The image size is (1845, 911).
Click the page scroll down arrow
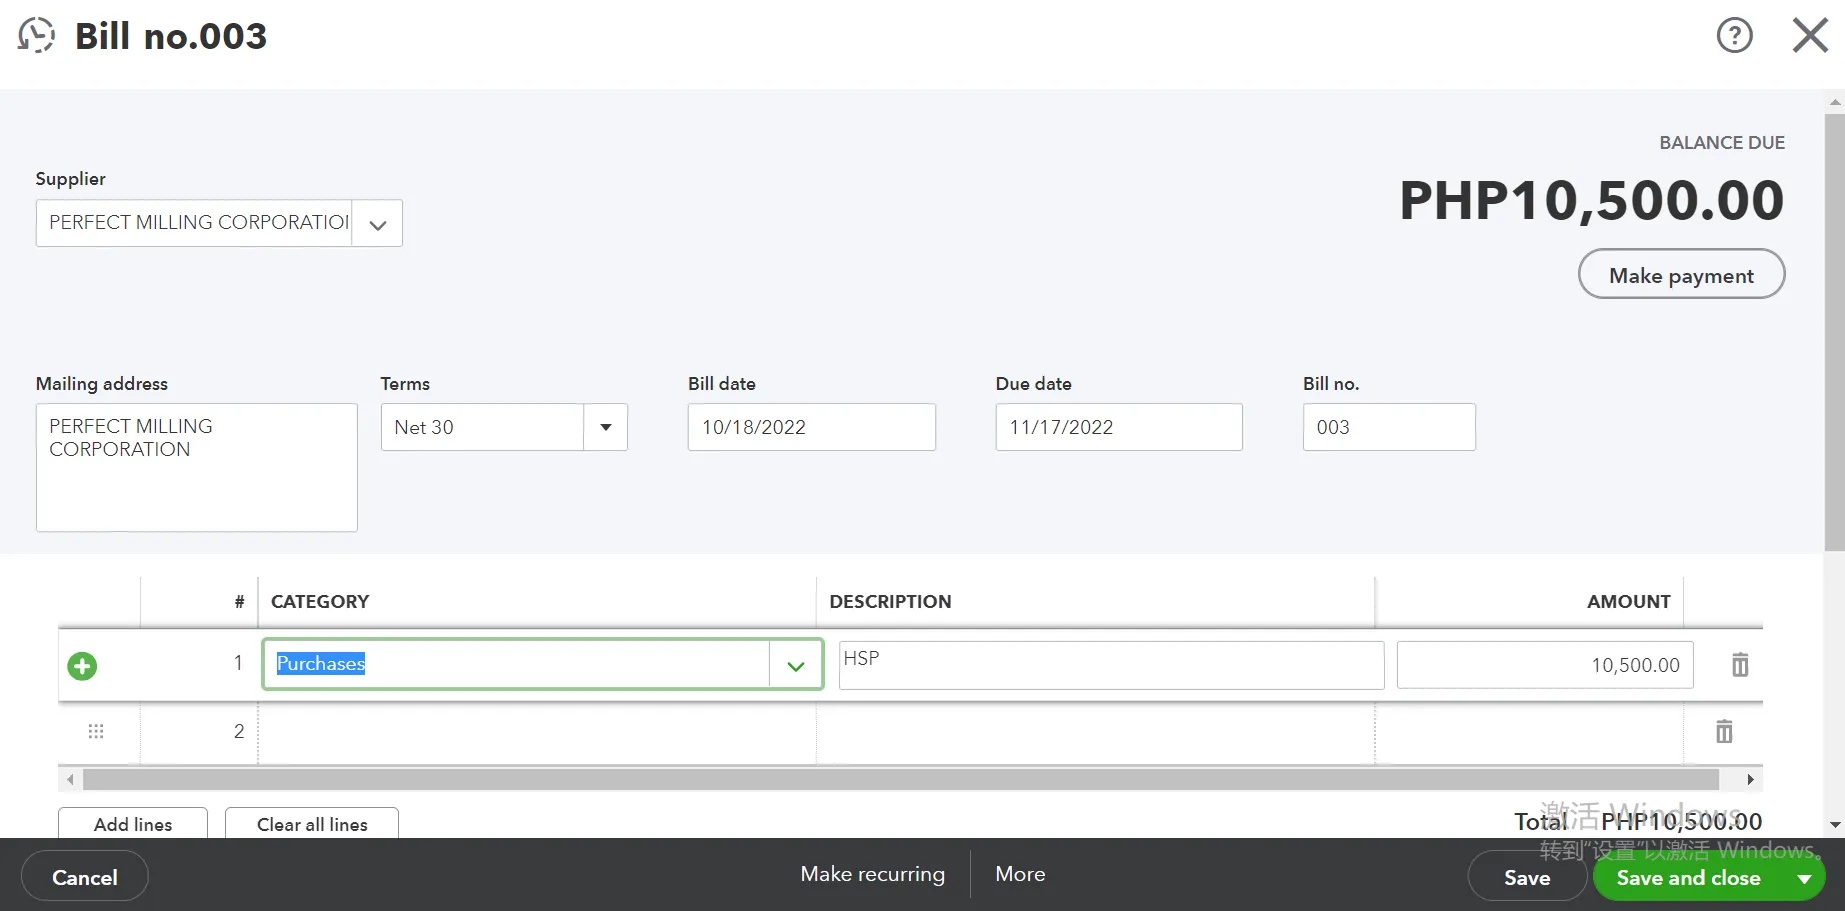tap(1834, 826)
